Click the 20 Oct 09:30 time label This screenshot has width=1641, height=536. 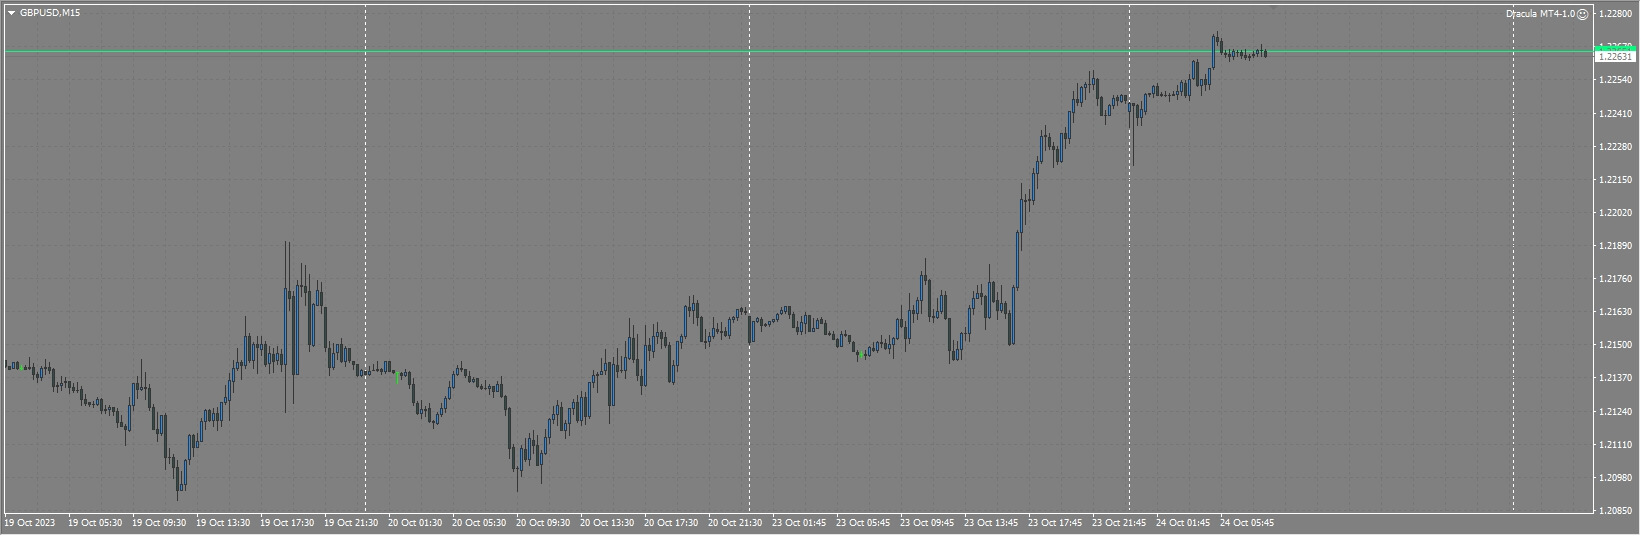coord(543,523)
